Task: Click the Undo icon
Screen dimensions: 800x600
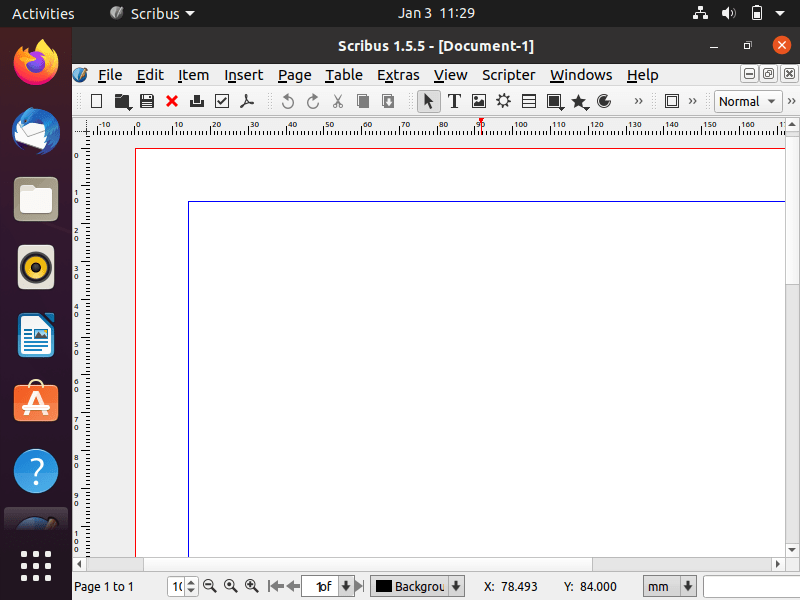Action: 288,101
